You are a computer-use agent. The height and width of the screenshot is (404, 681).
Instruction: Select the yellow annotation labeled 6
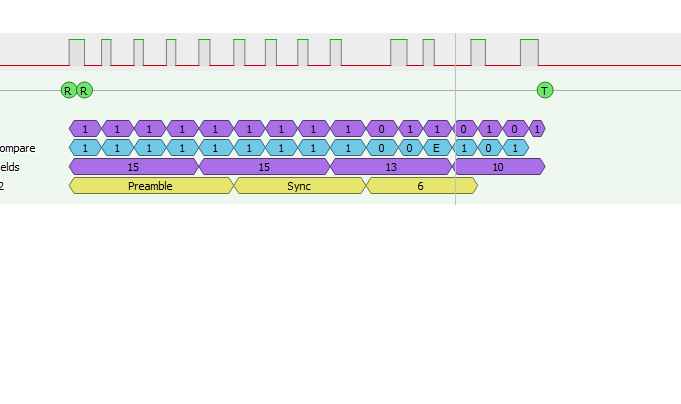[421, 186]
